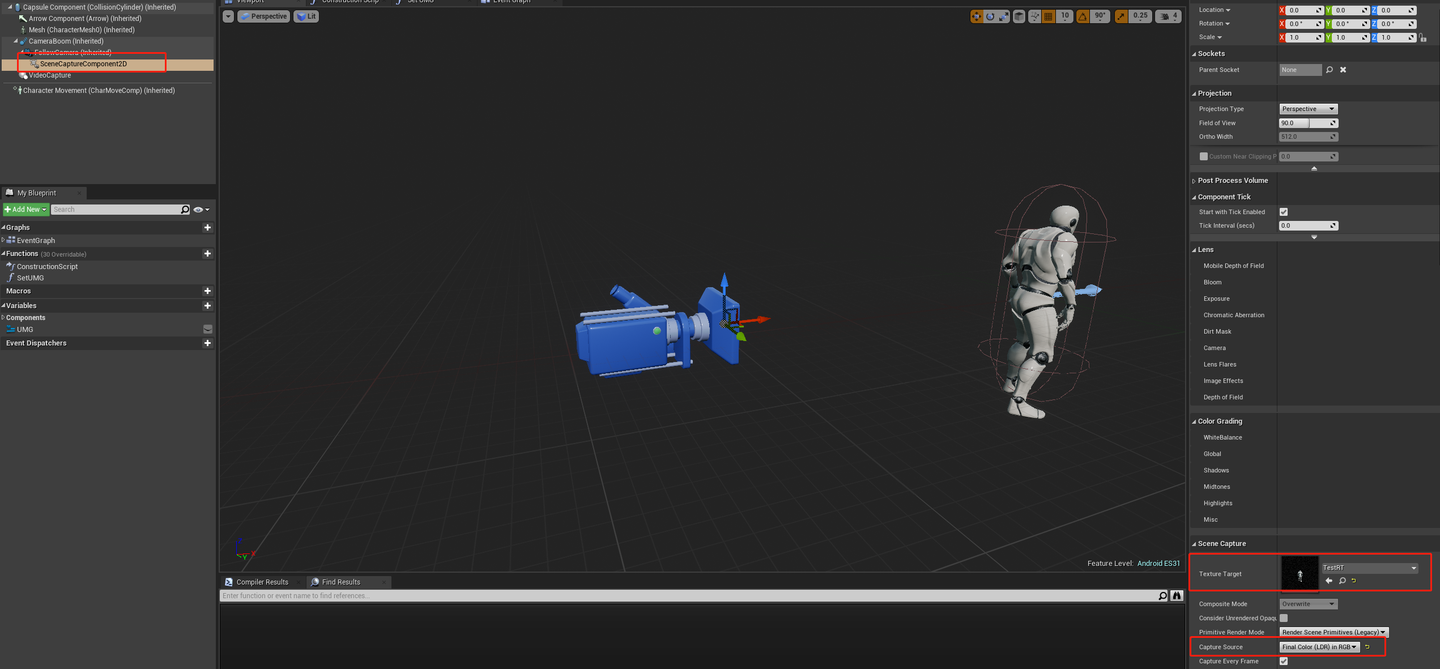Select the Rotate tool in viewport toolbar

(x=991, y=16)
